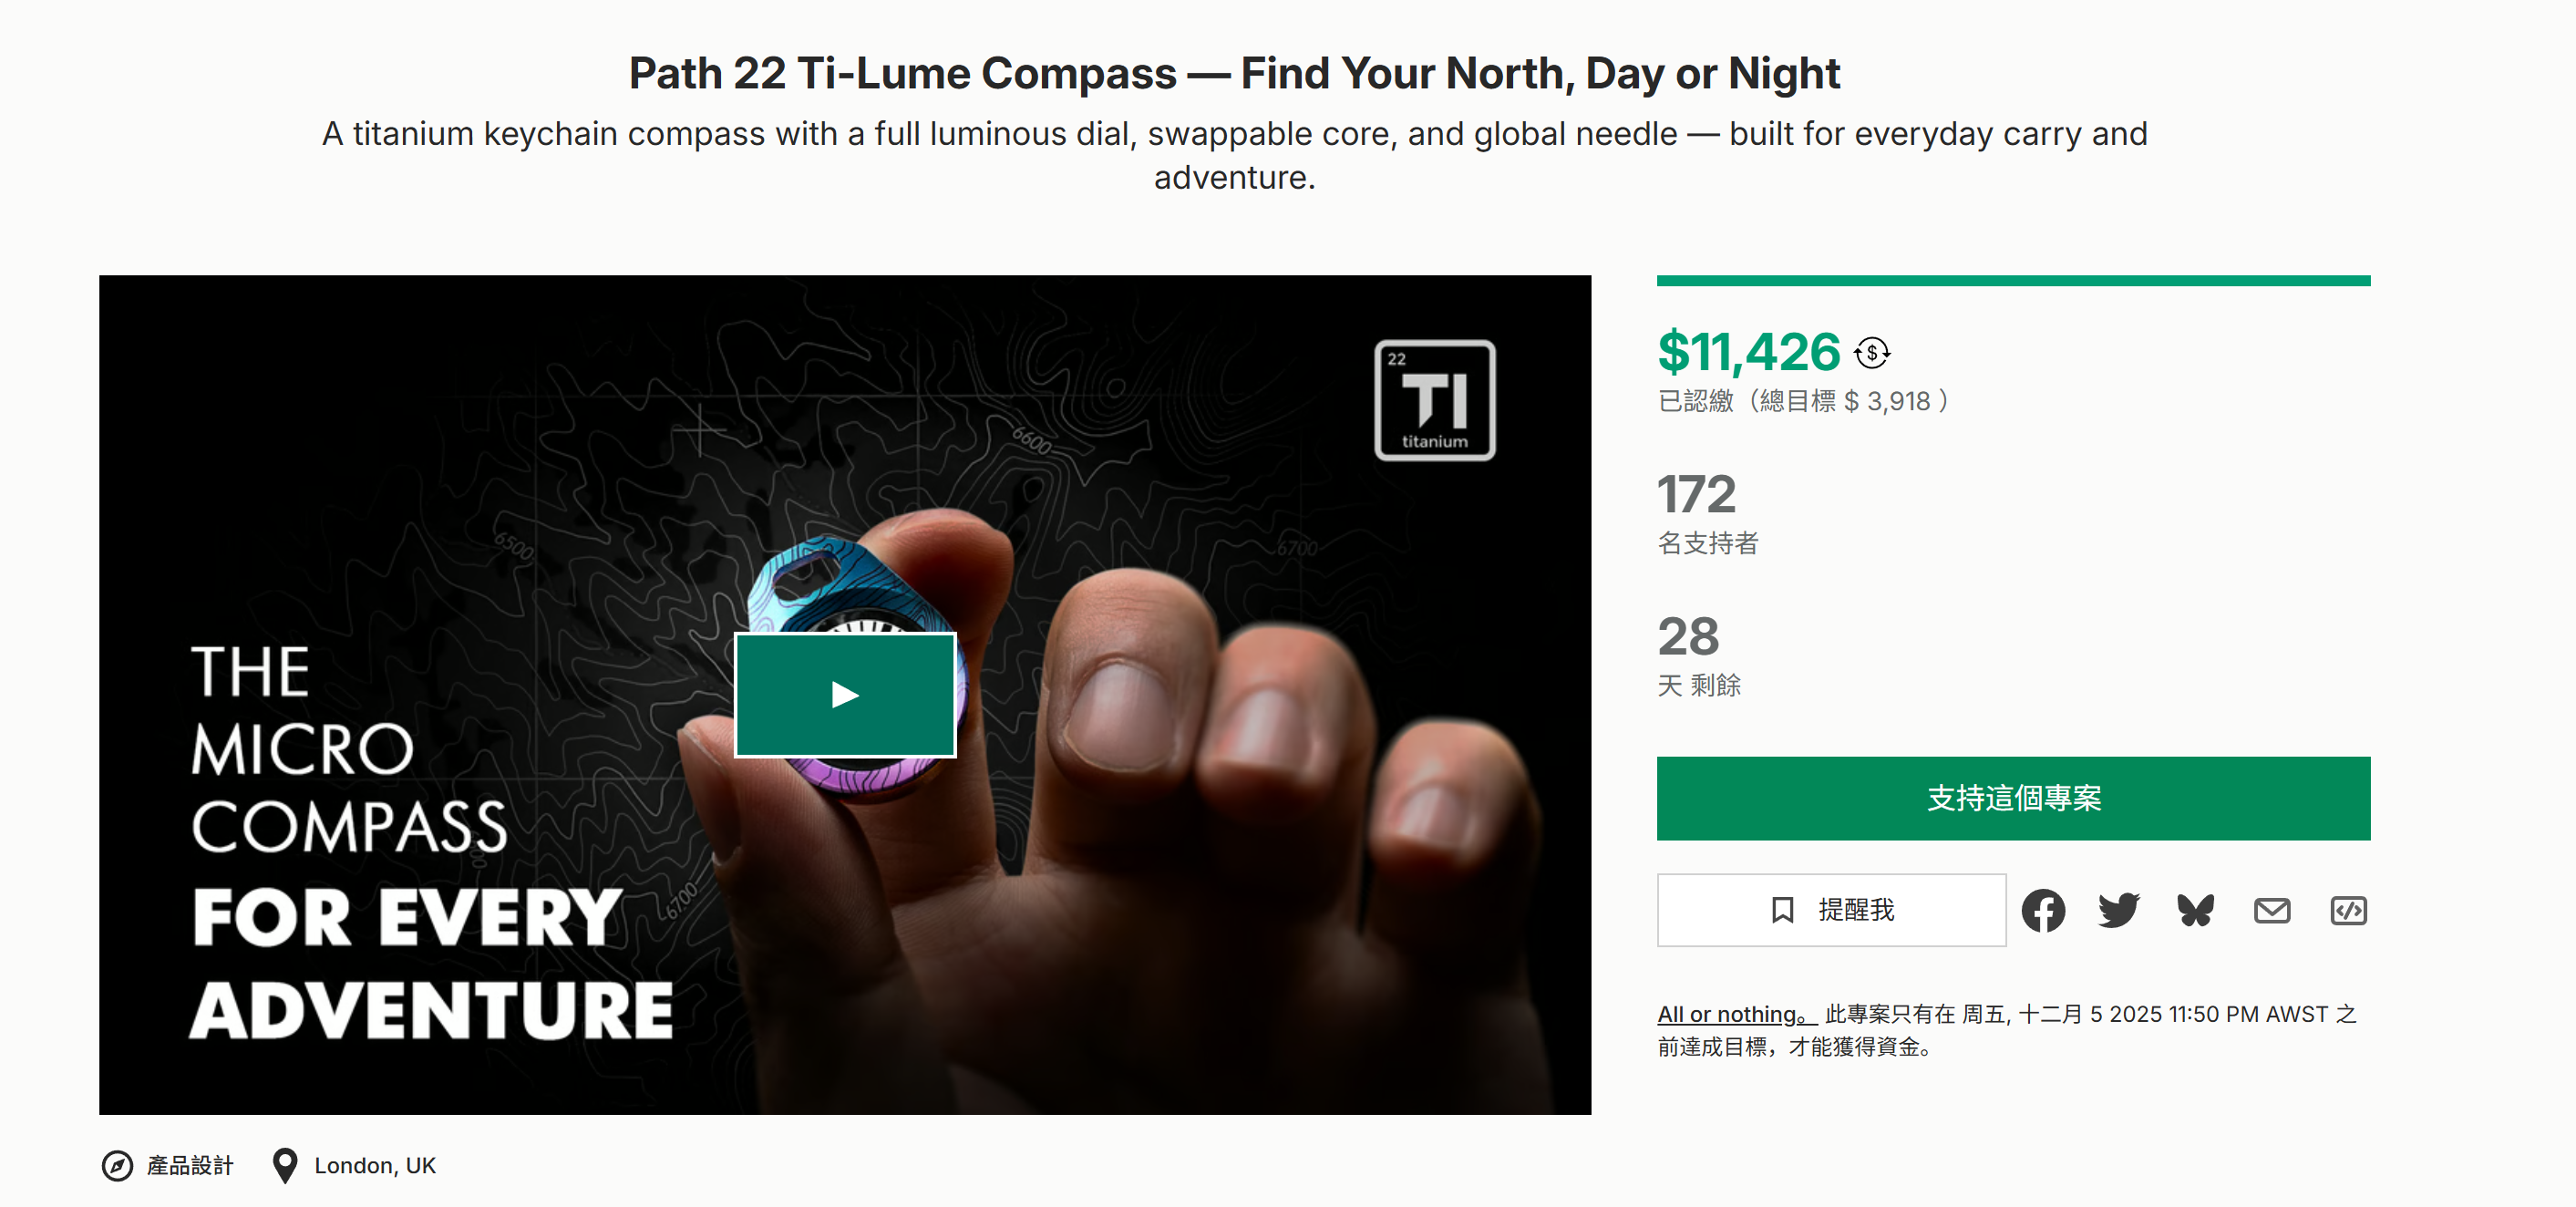Click the 172 backers count
The width and height of the screenshot is (2576, 1207).
(1697, 494)
